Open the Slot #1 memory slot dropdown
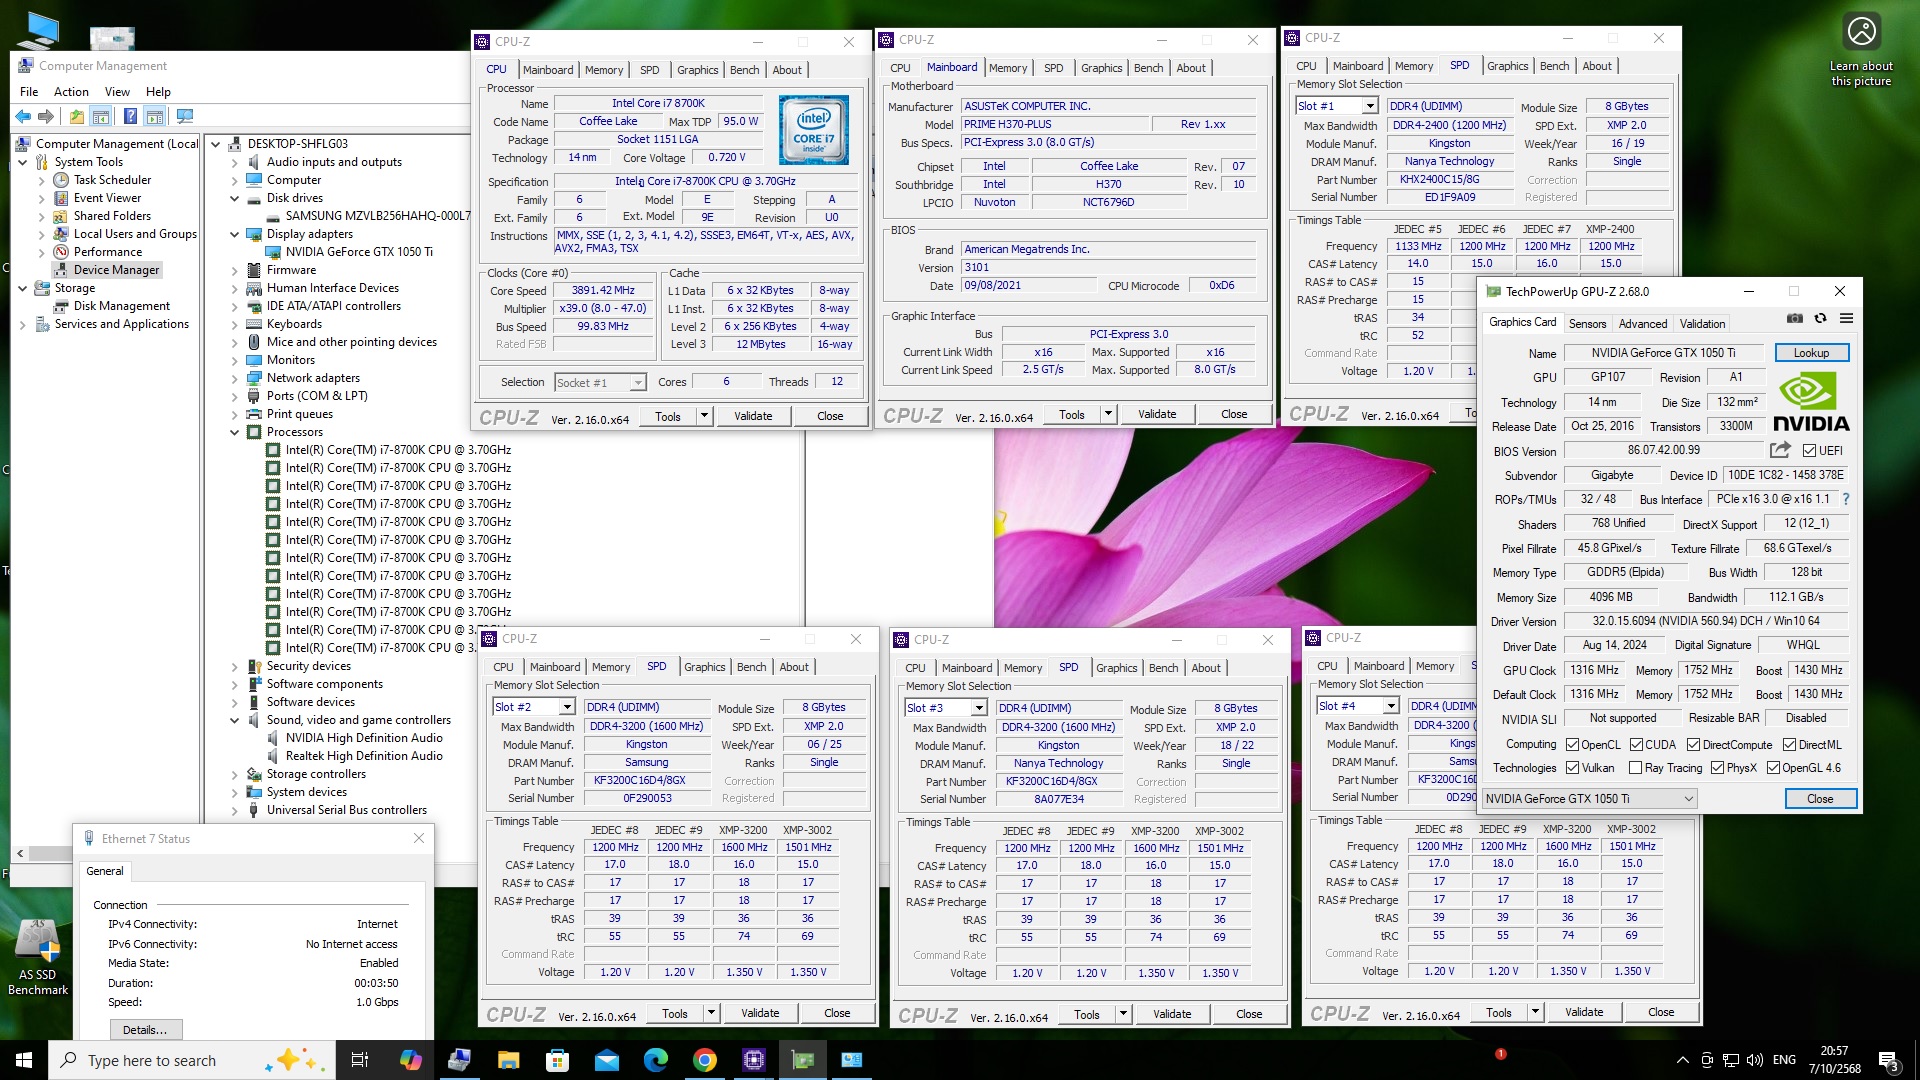Screen dimensions: 1920x1080 pos(1369,106)
